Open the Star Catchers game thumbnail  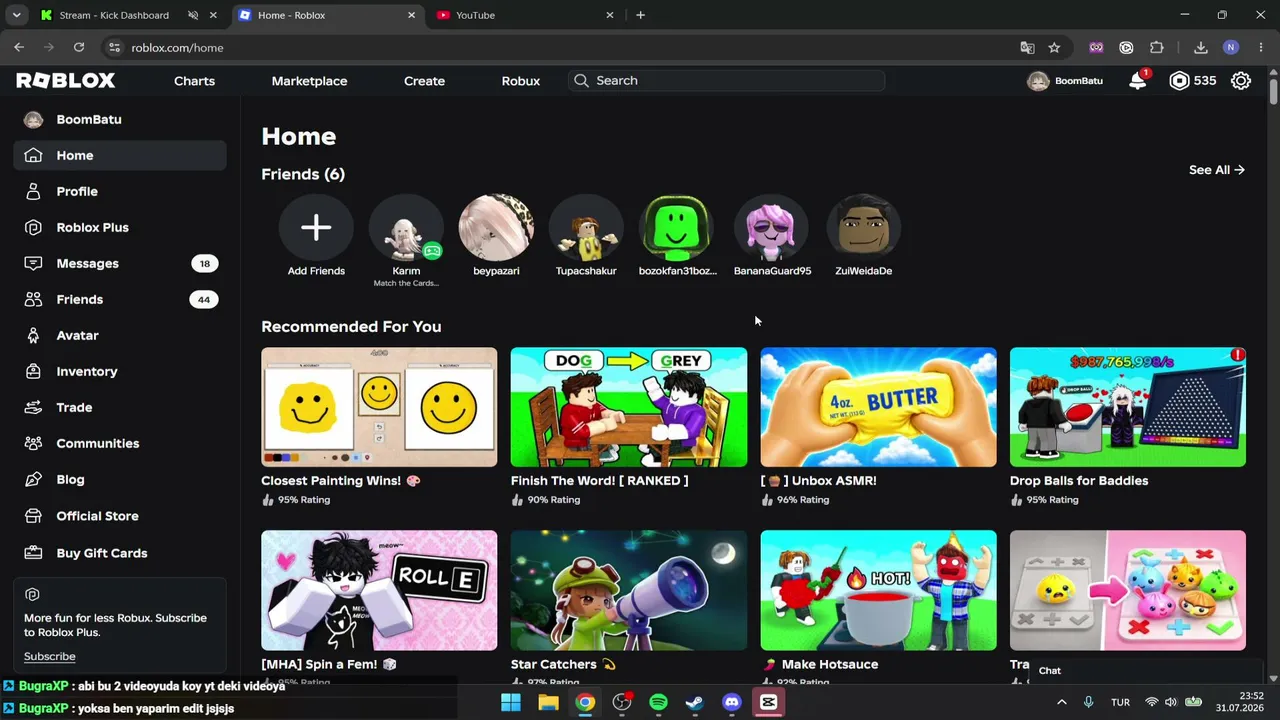click(629, 590)
